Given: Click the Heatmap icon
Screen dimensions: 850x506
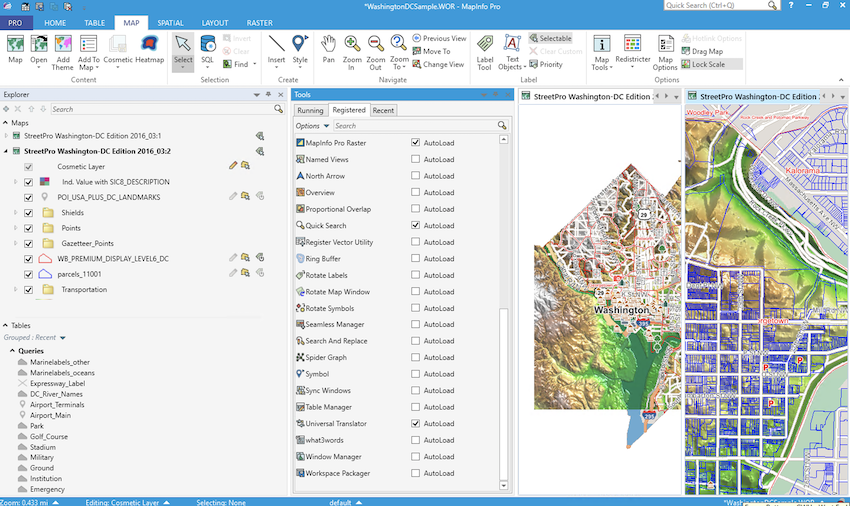Looking at the screenshot, I should (150, 50).
